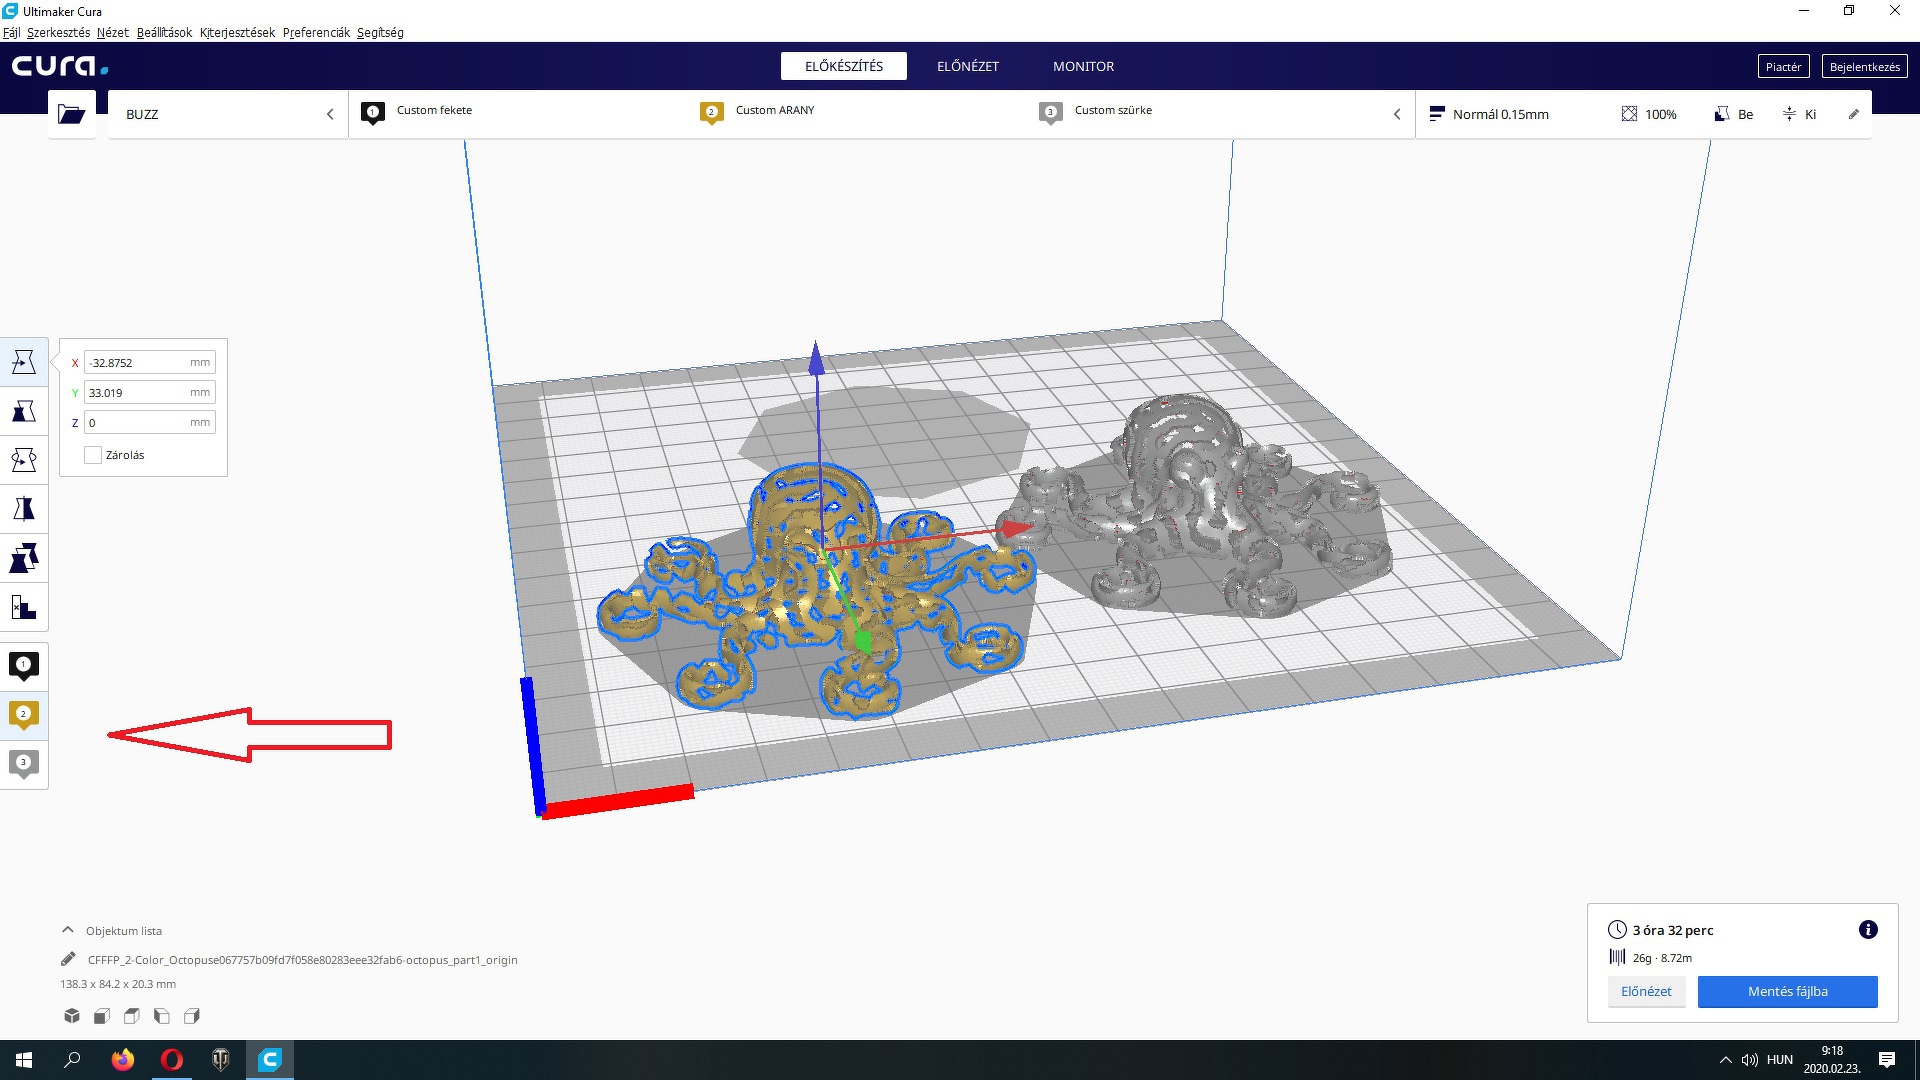This screenshot has height=1080, width=1920.
Task: Select the Support Blocker tool
Action: [24, 607]
